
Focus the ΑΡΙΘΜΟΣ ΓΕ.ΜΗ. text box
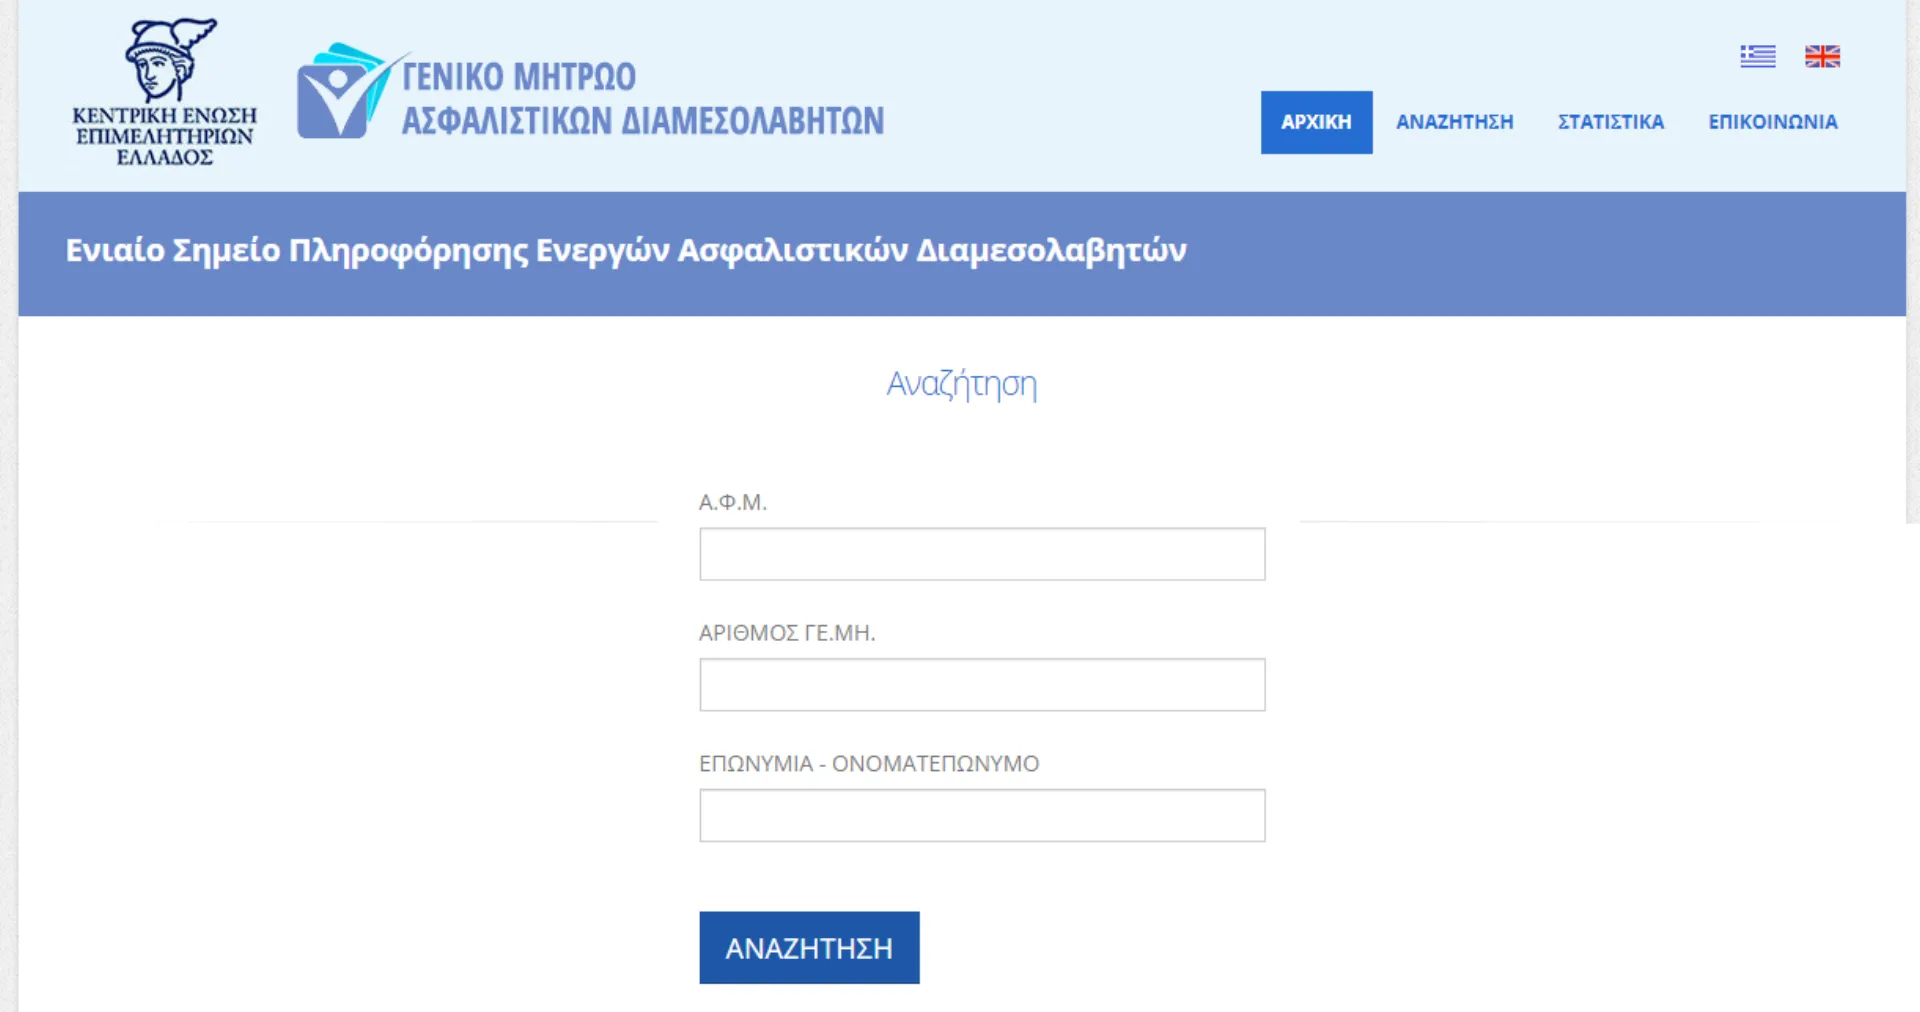click(982, 684)
